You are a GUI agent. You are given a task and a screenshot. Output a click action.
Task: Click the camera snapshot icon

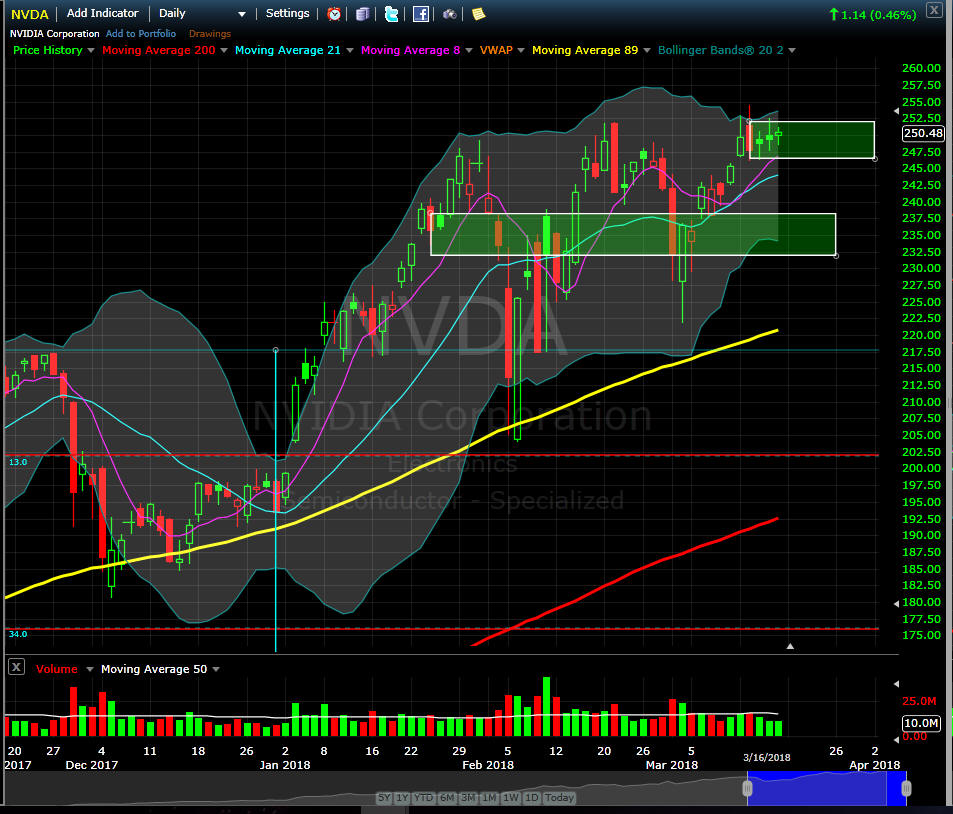(450, 14)
